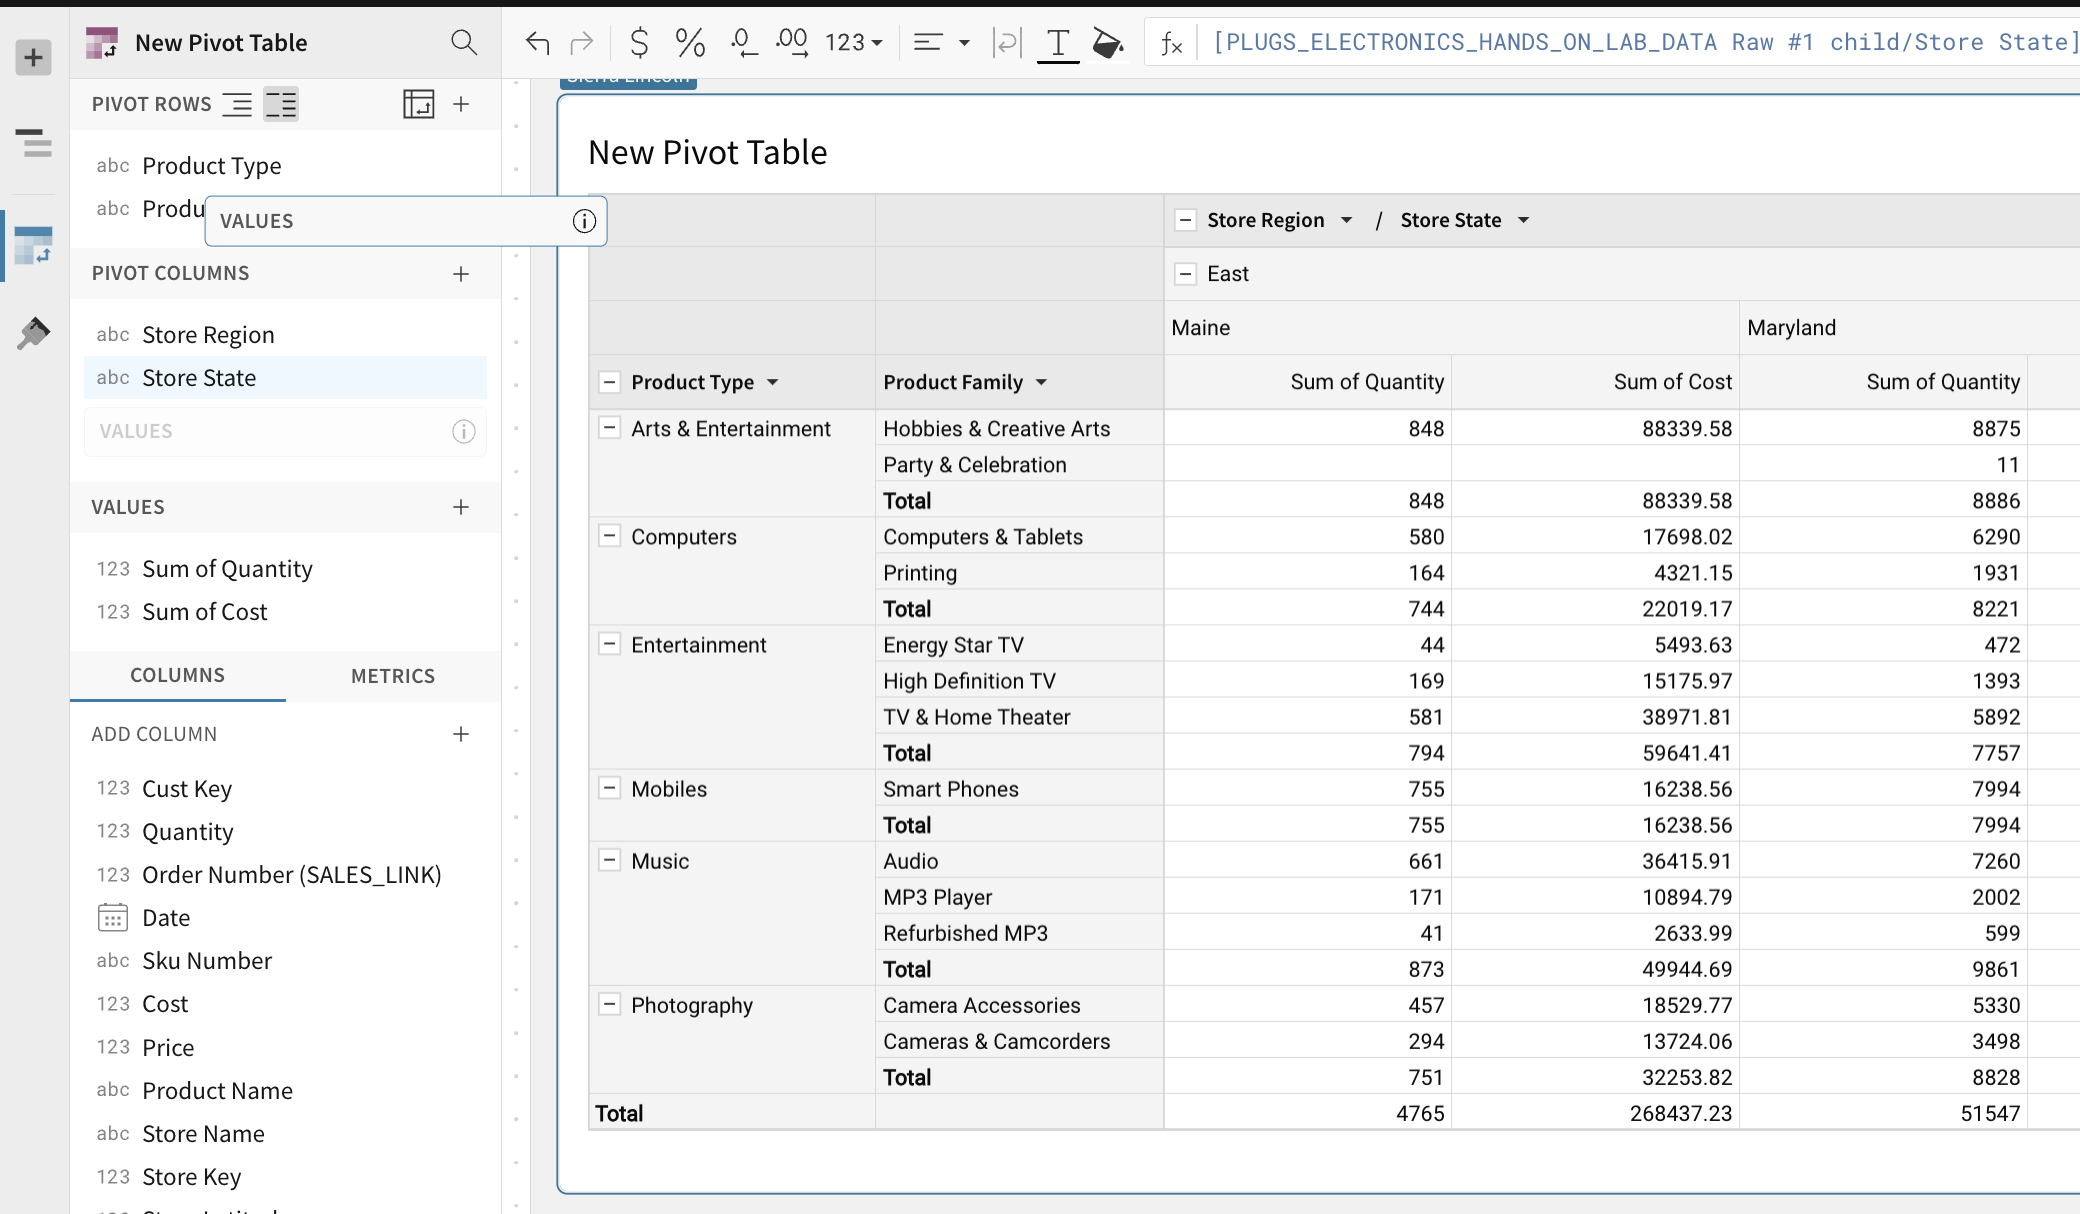This screenshot has height=1214, width=2080.
Task: Select the text color tool
Action: tap(1057, 42)
